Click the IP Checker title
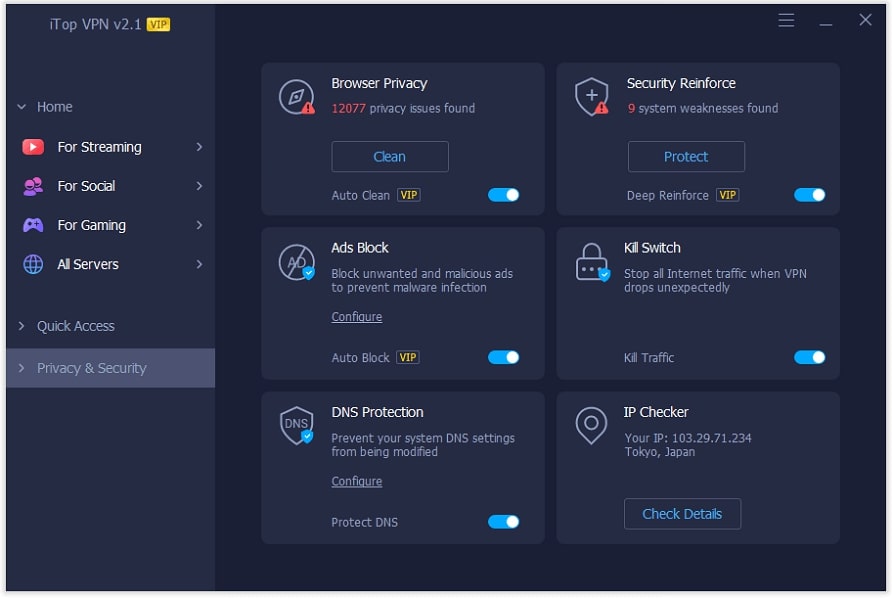893x600 pixels. (656, 412)
